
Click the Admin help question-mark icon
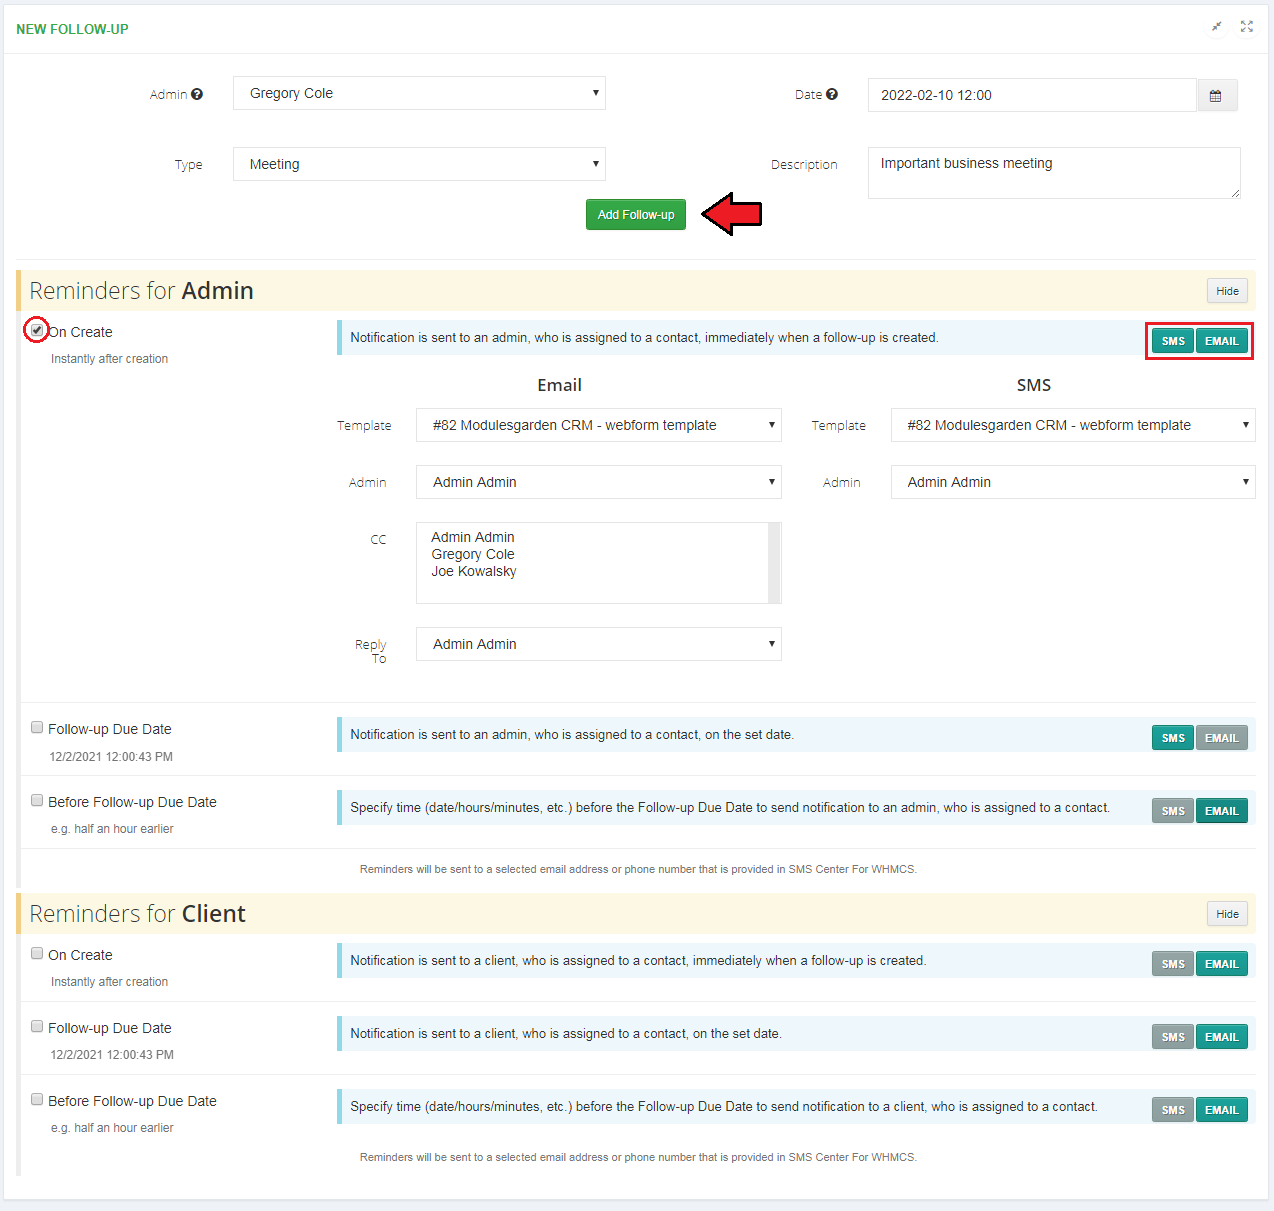(x=197, y=94)
